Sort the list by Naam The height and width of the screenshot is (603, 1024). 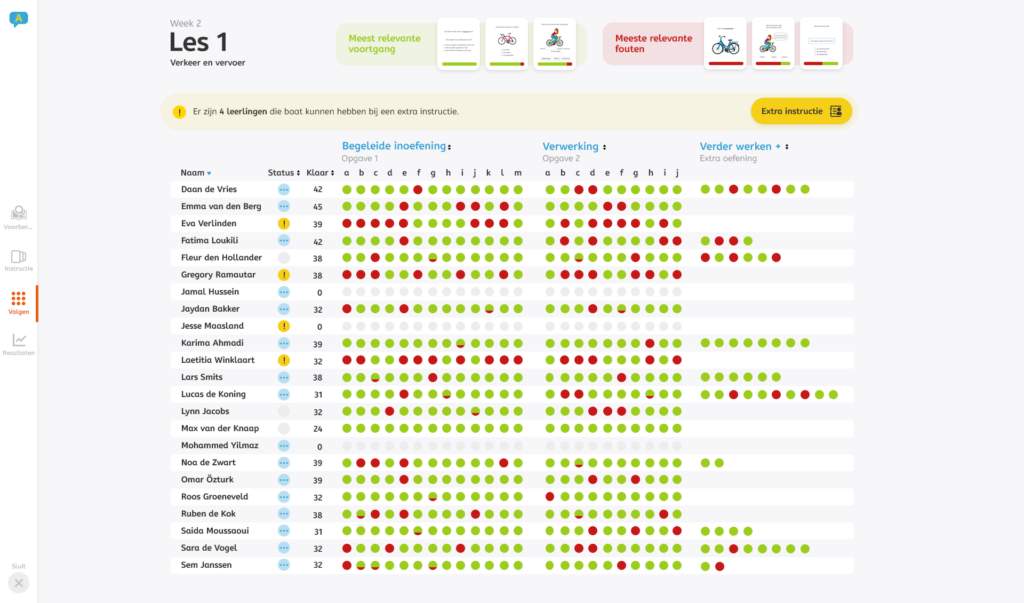195,173
